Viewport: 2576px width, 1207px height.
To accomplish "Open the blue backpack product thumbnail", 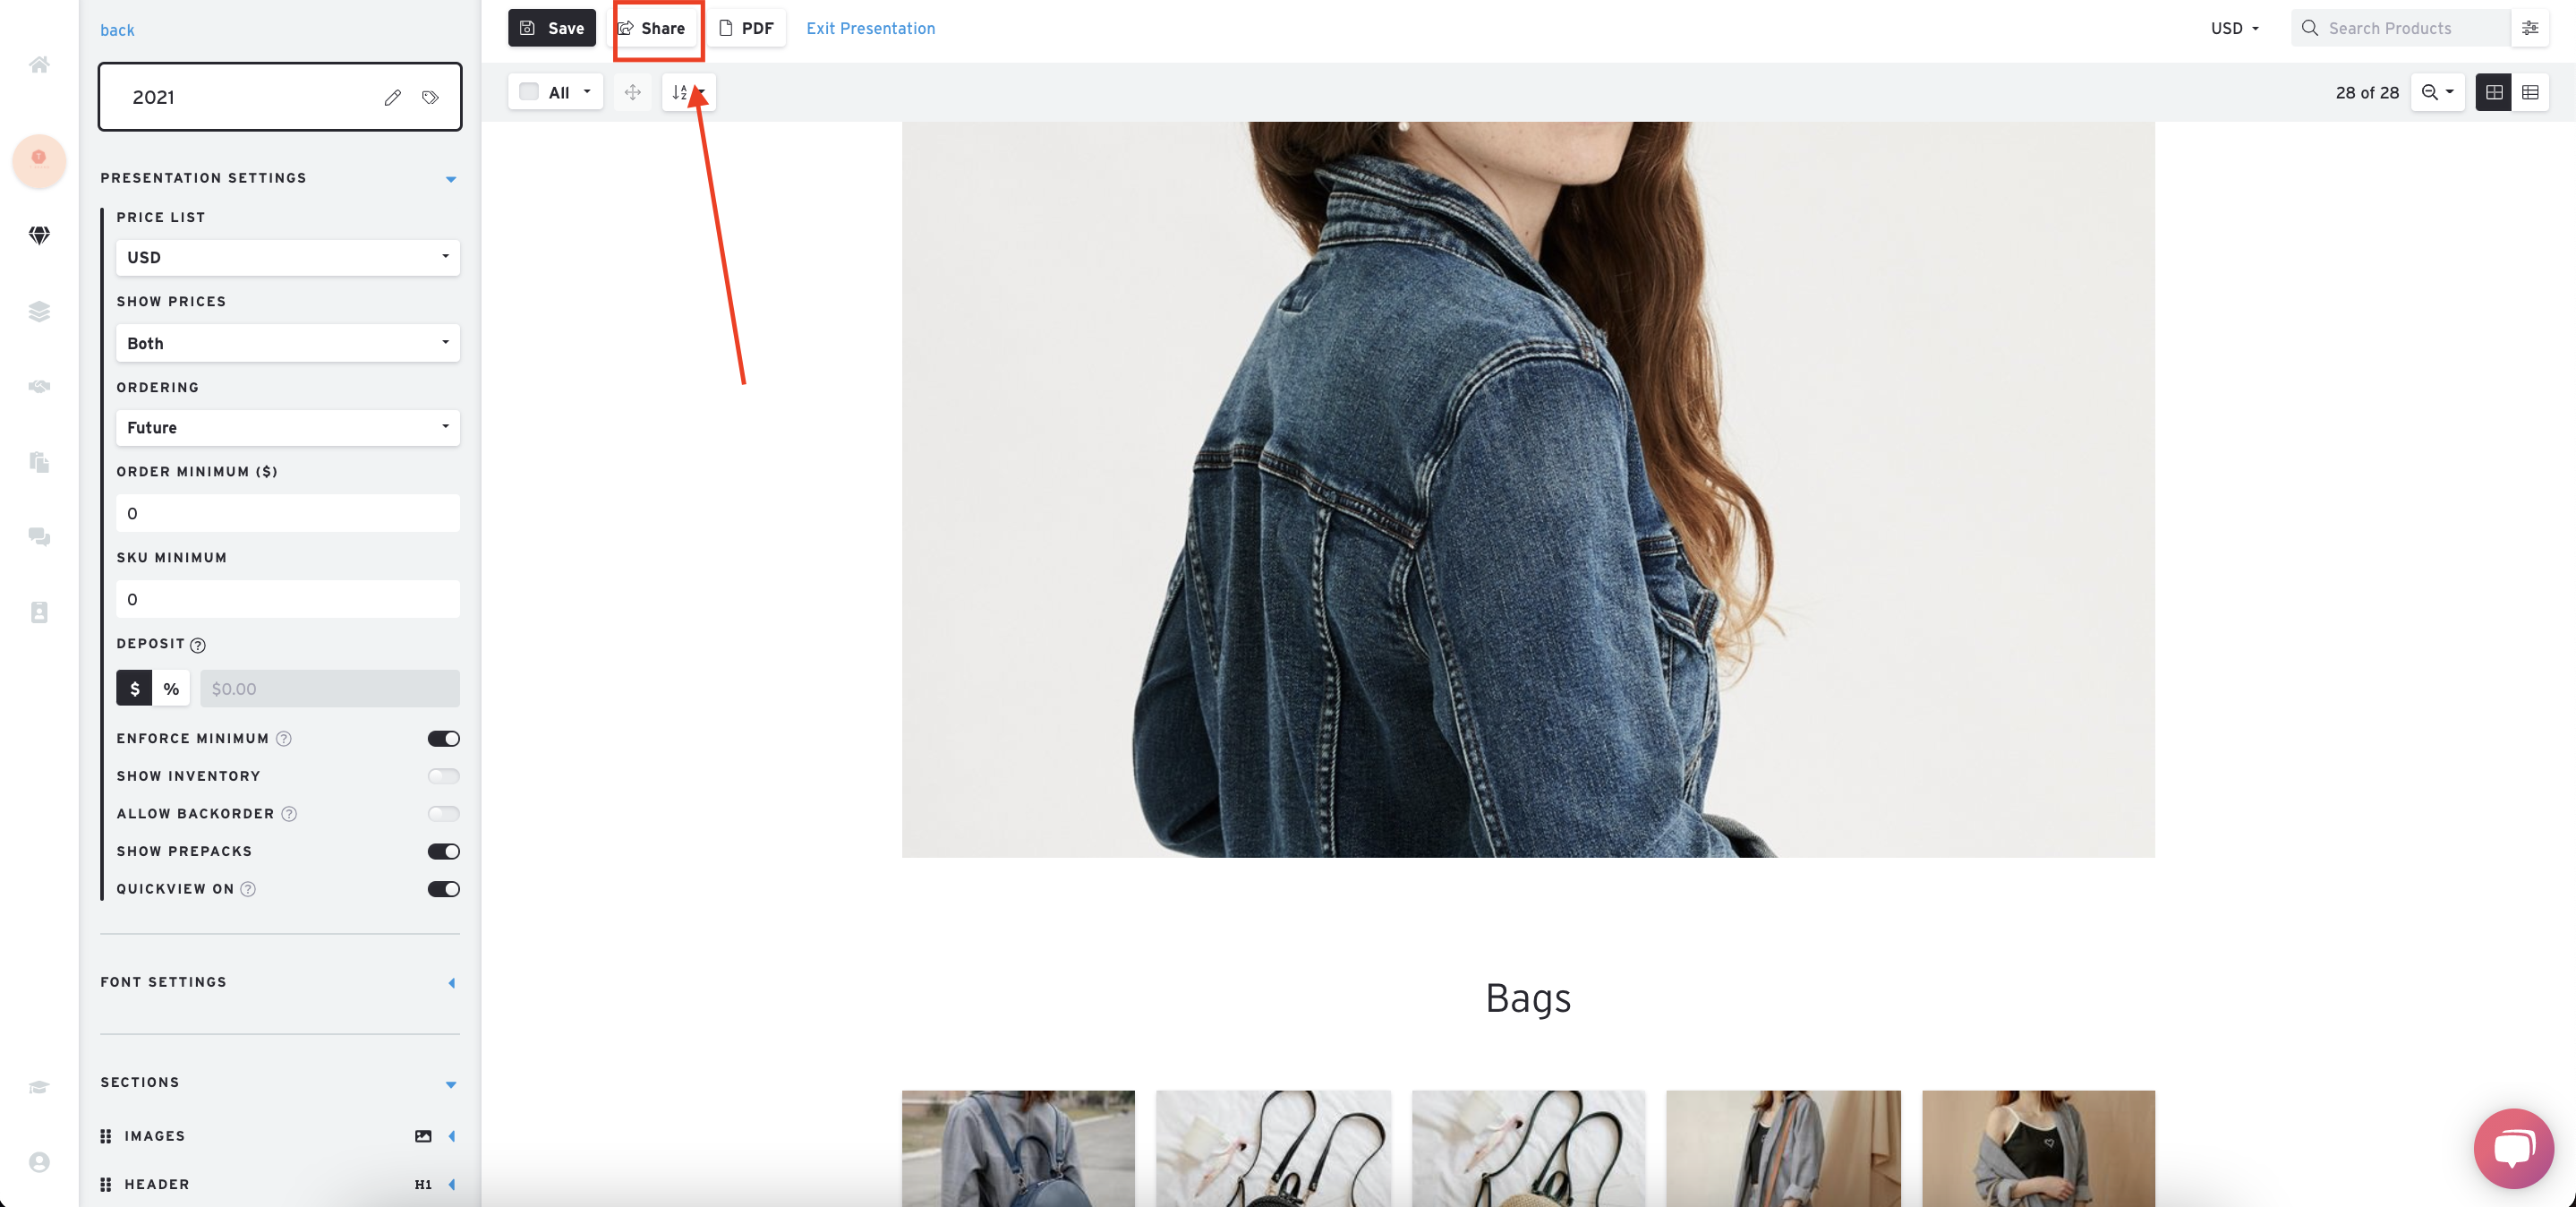I will click(x=1018, y=1148).
